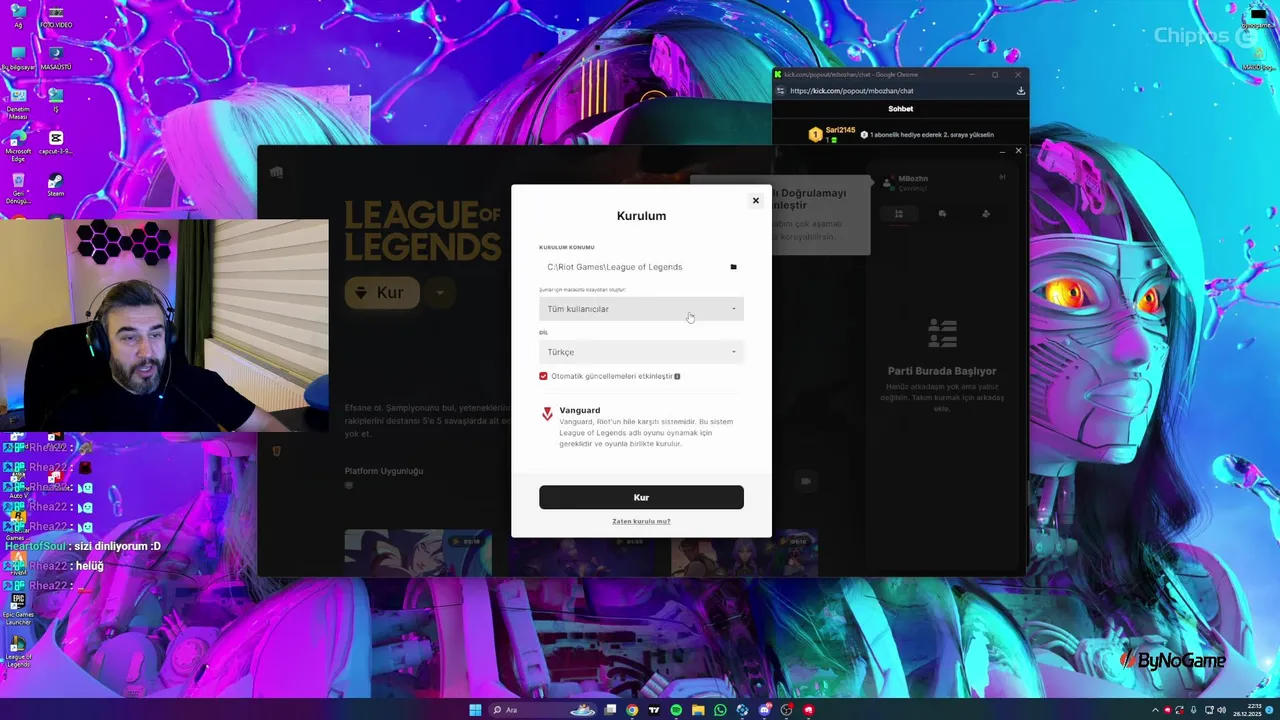Screen dimensions: 1280x720
Task: Open TradingView from the taskbar
Action: click(654, 710)
